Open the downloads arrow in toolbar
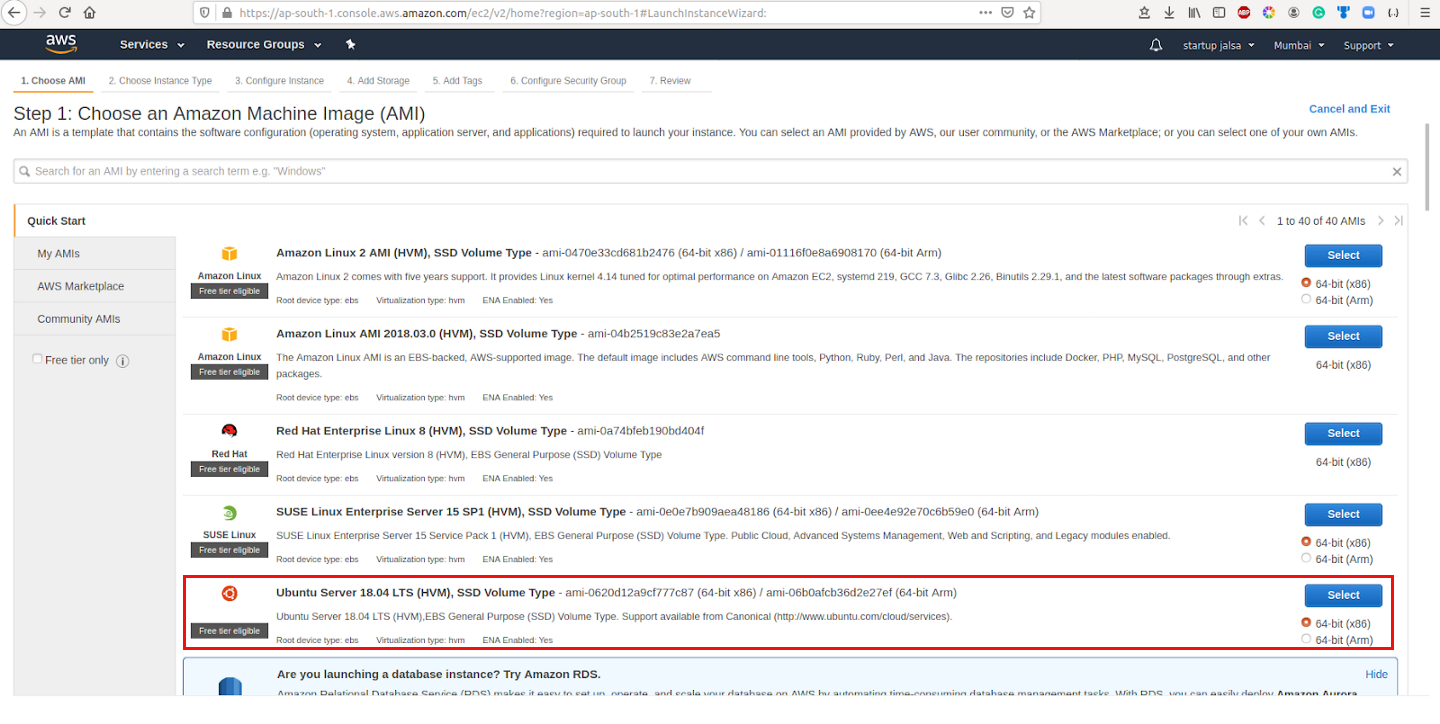1440x724 pixels. (x=1168, y=12)
